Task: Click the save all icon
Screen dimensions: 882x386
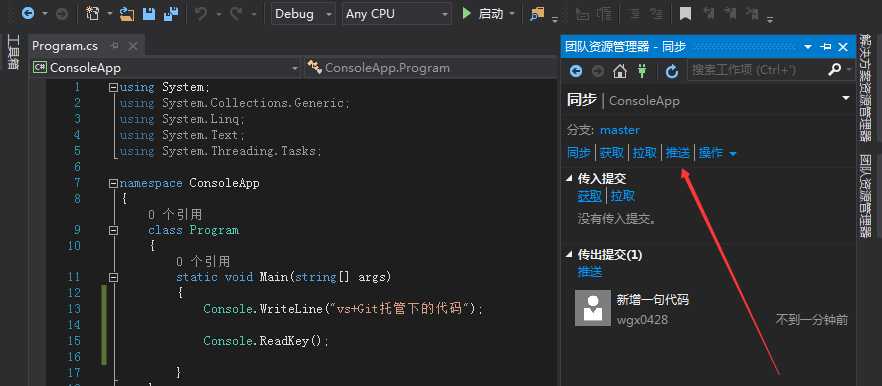Action: (171, 14)
